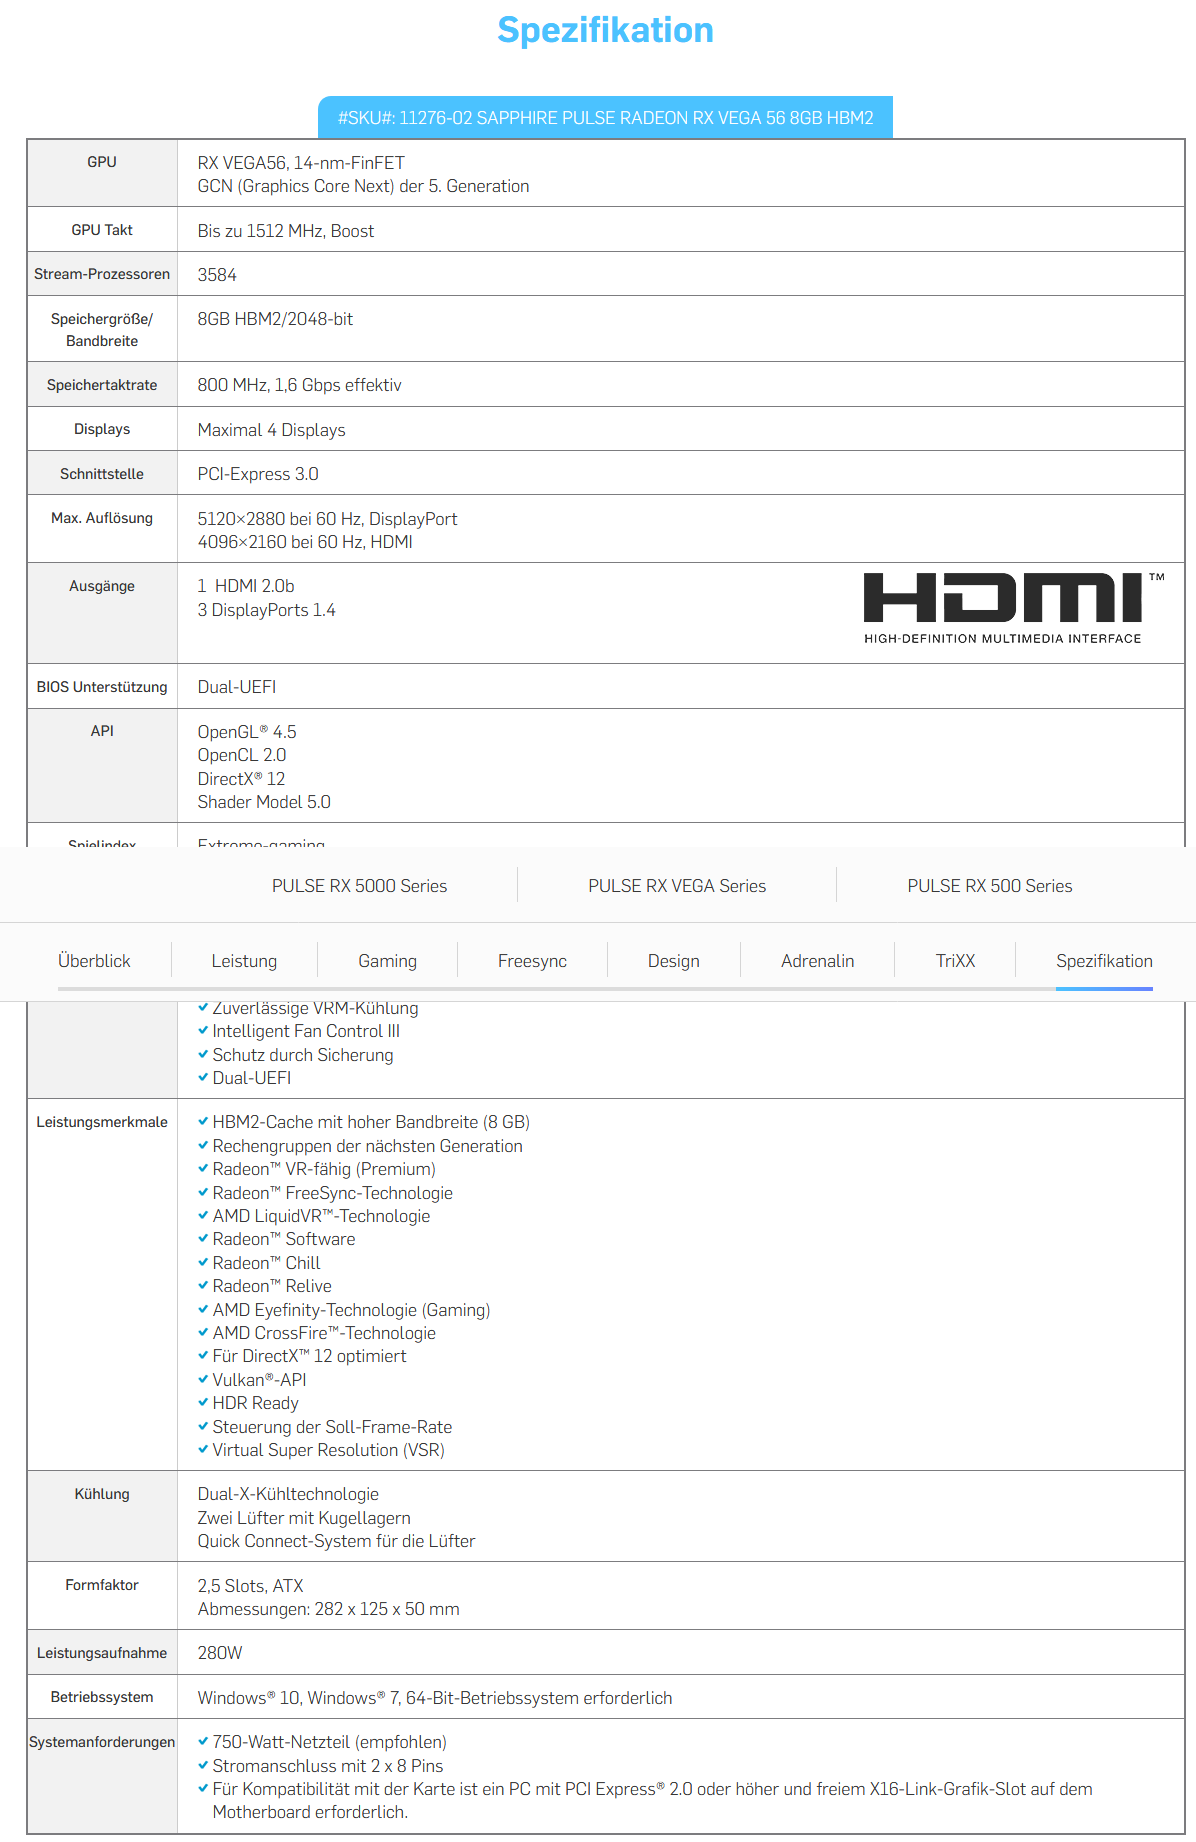Click the GPU Takt row label
The width and height of the screenshot is (1196, 1842).
coord(102,230)
